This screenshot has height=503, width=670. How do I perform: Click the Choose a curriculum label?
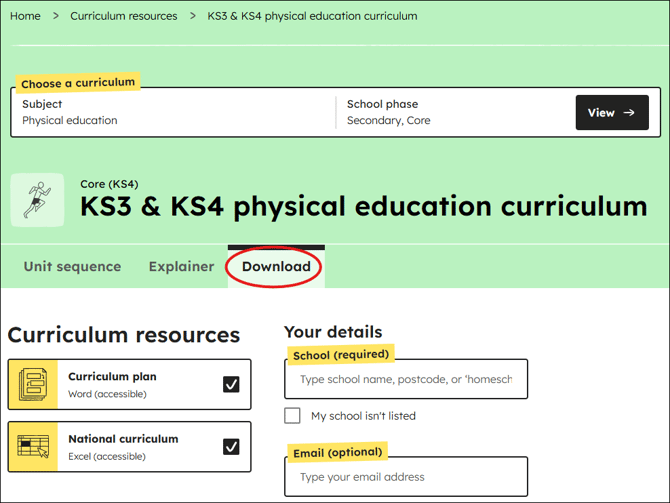point(78,82)
